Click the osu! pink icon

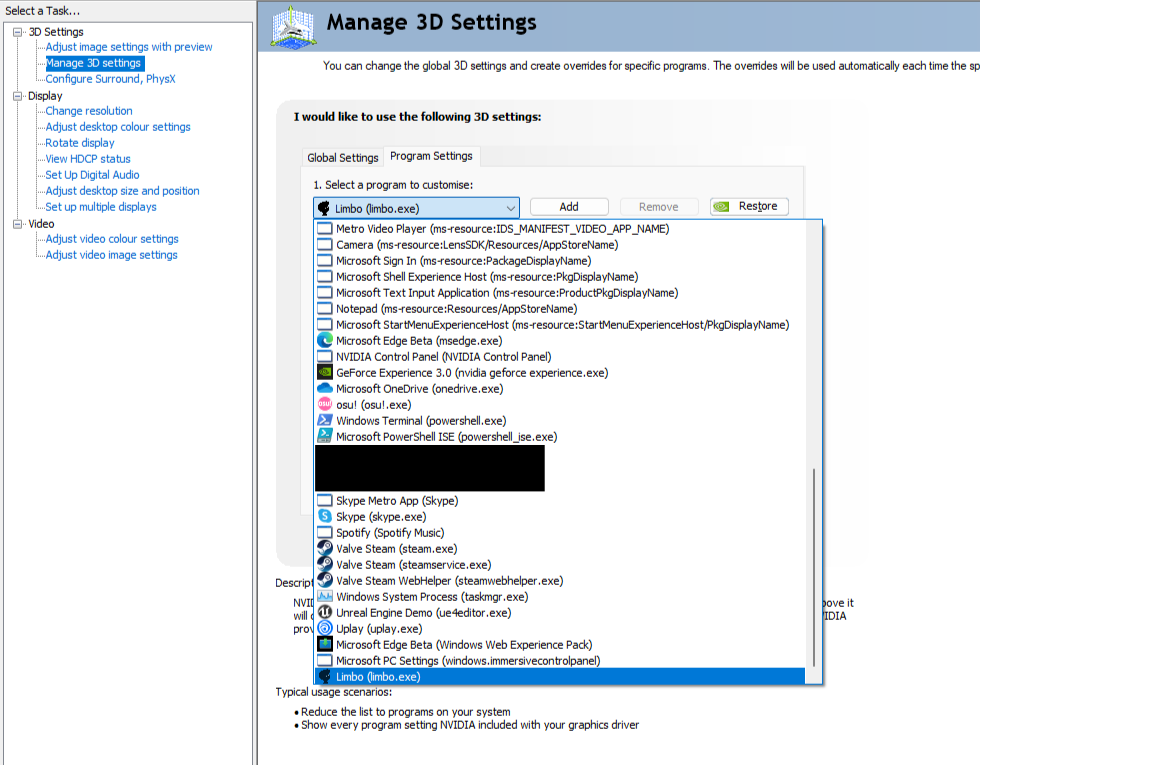[x=325, y=404]
